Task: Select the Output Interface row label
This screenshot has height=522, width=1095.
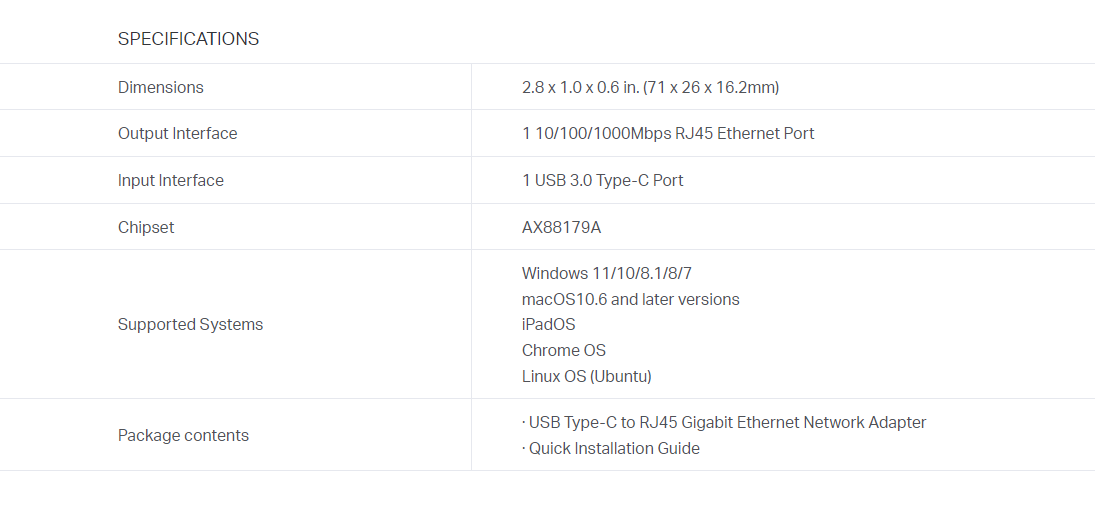Action: point(177,133)
